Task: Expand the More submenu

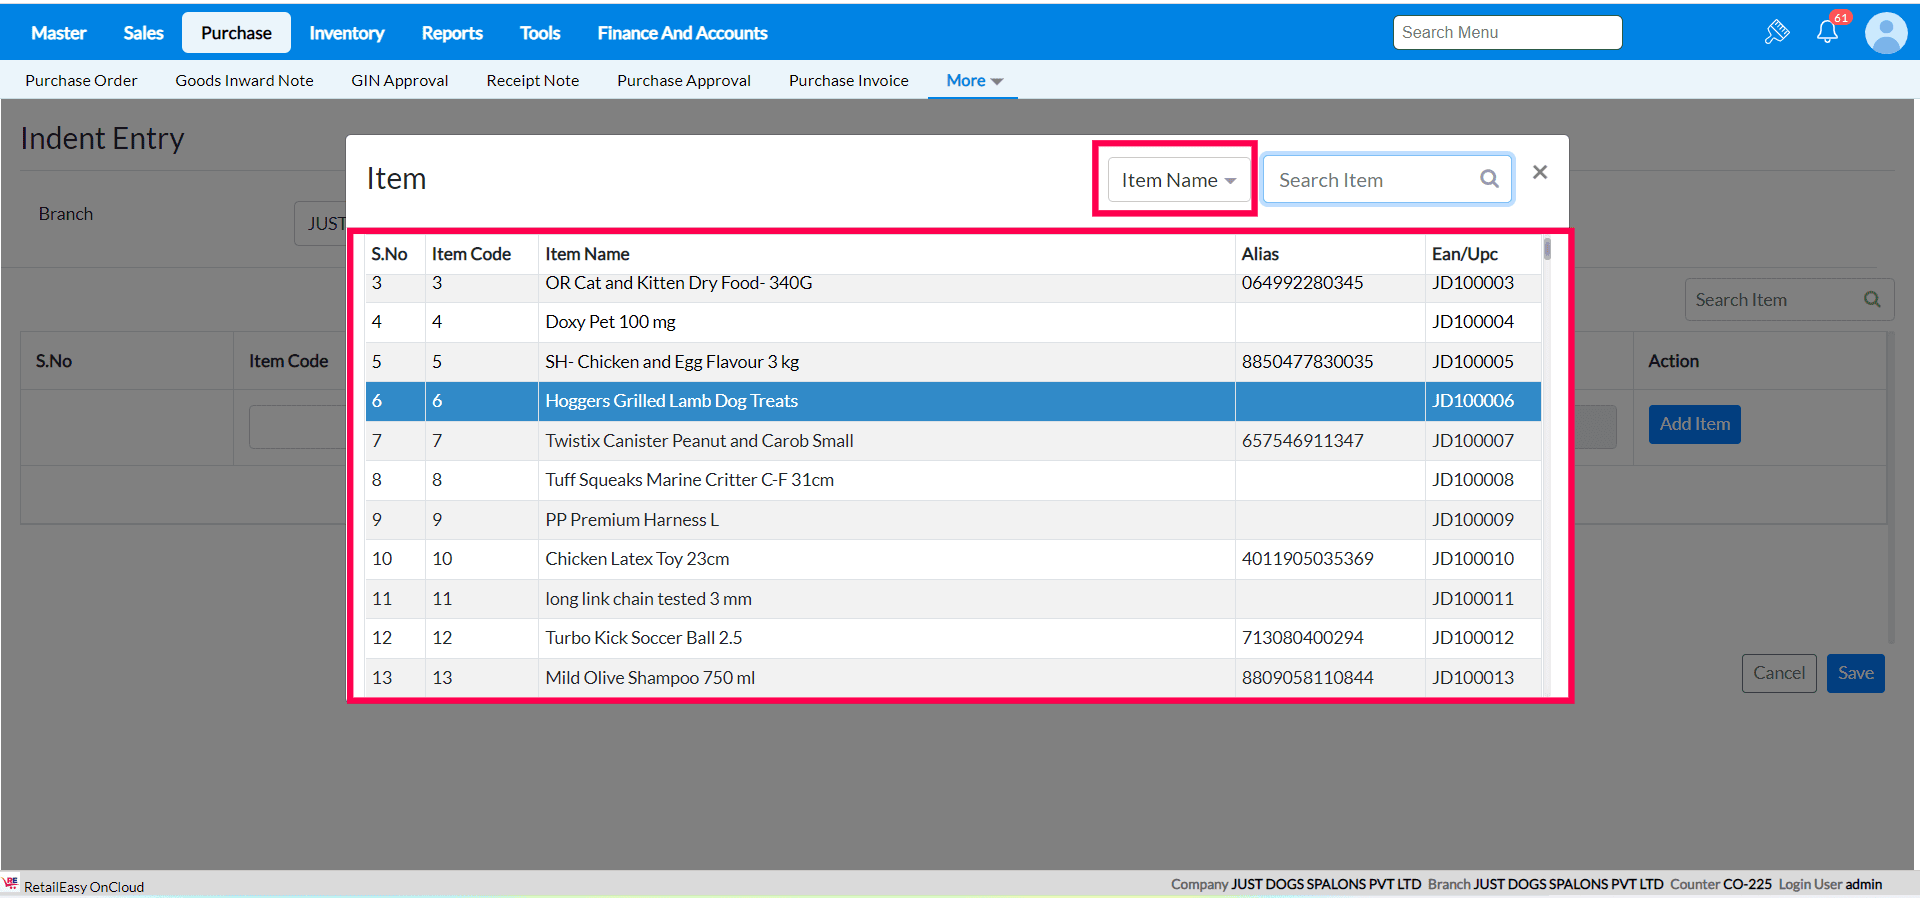Action: [973, 81]
